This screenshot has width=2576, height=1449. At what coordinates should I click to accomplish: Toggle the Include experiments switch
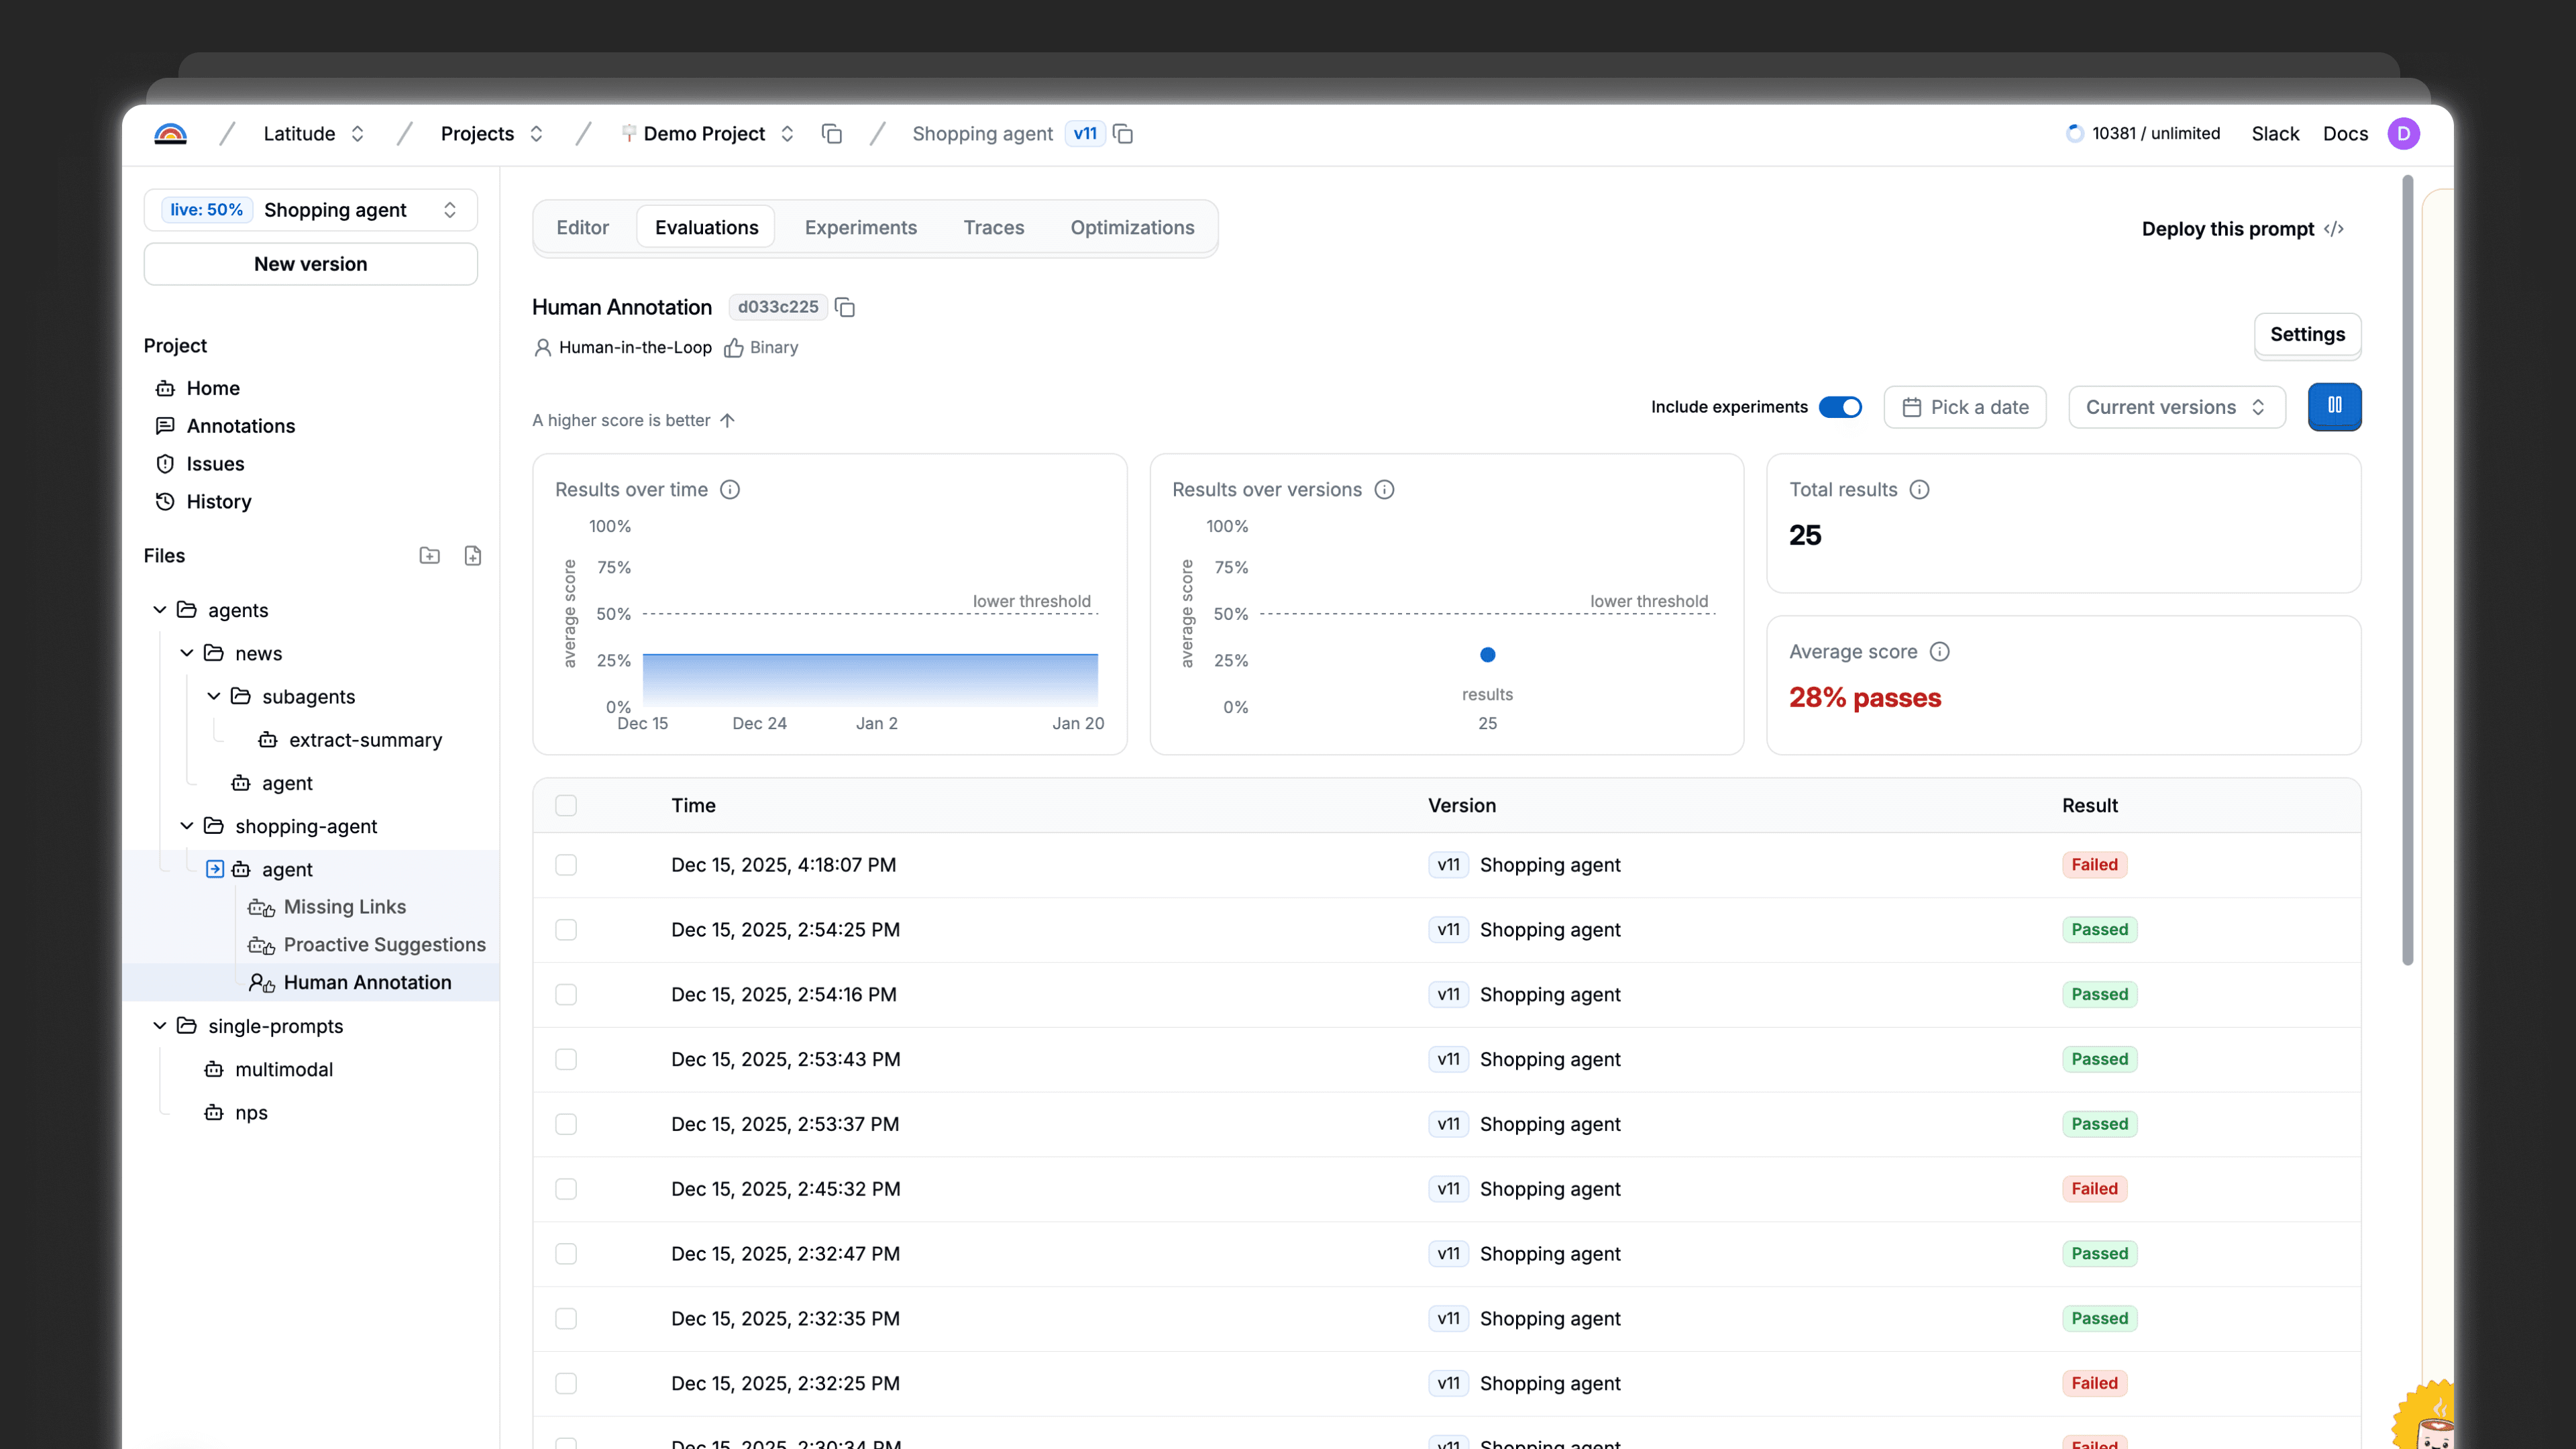pos(1840,407)
